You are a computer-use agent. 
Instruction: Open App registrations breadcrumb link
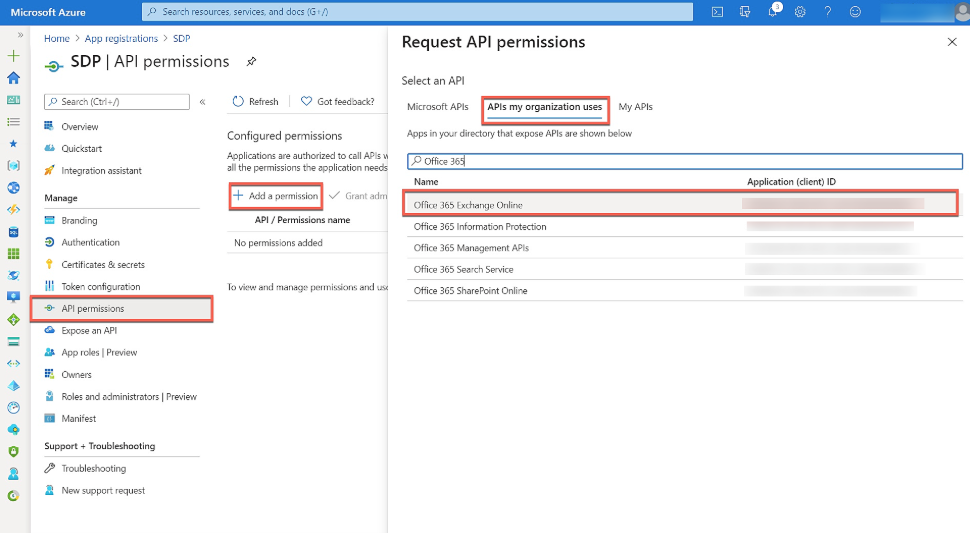coord(123,39)
